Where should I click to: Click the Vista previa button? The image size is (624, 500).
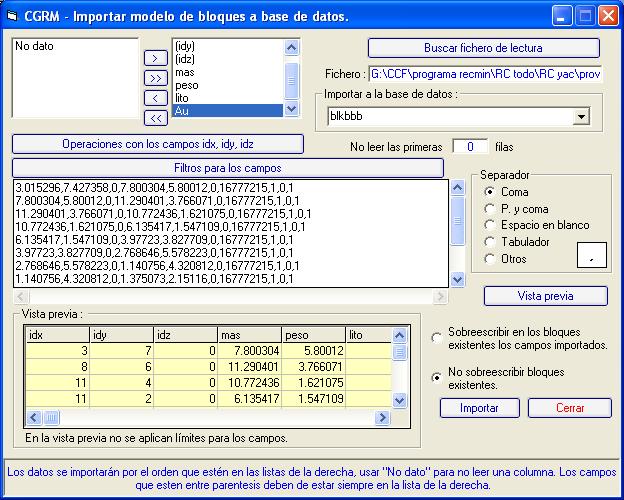(x=546, y=296)
